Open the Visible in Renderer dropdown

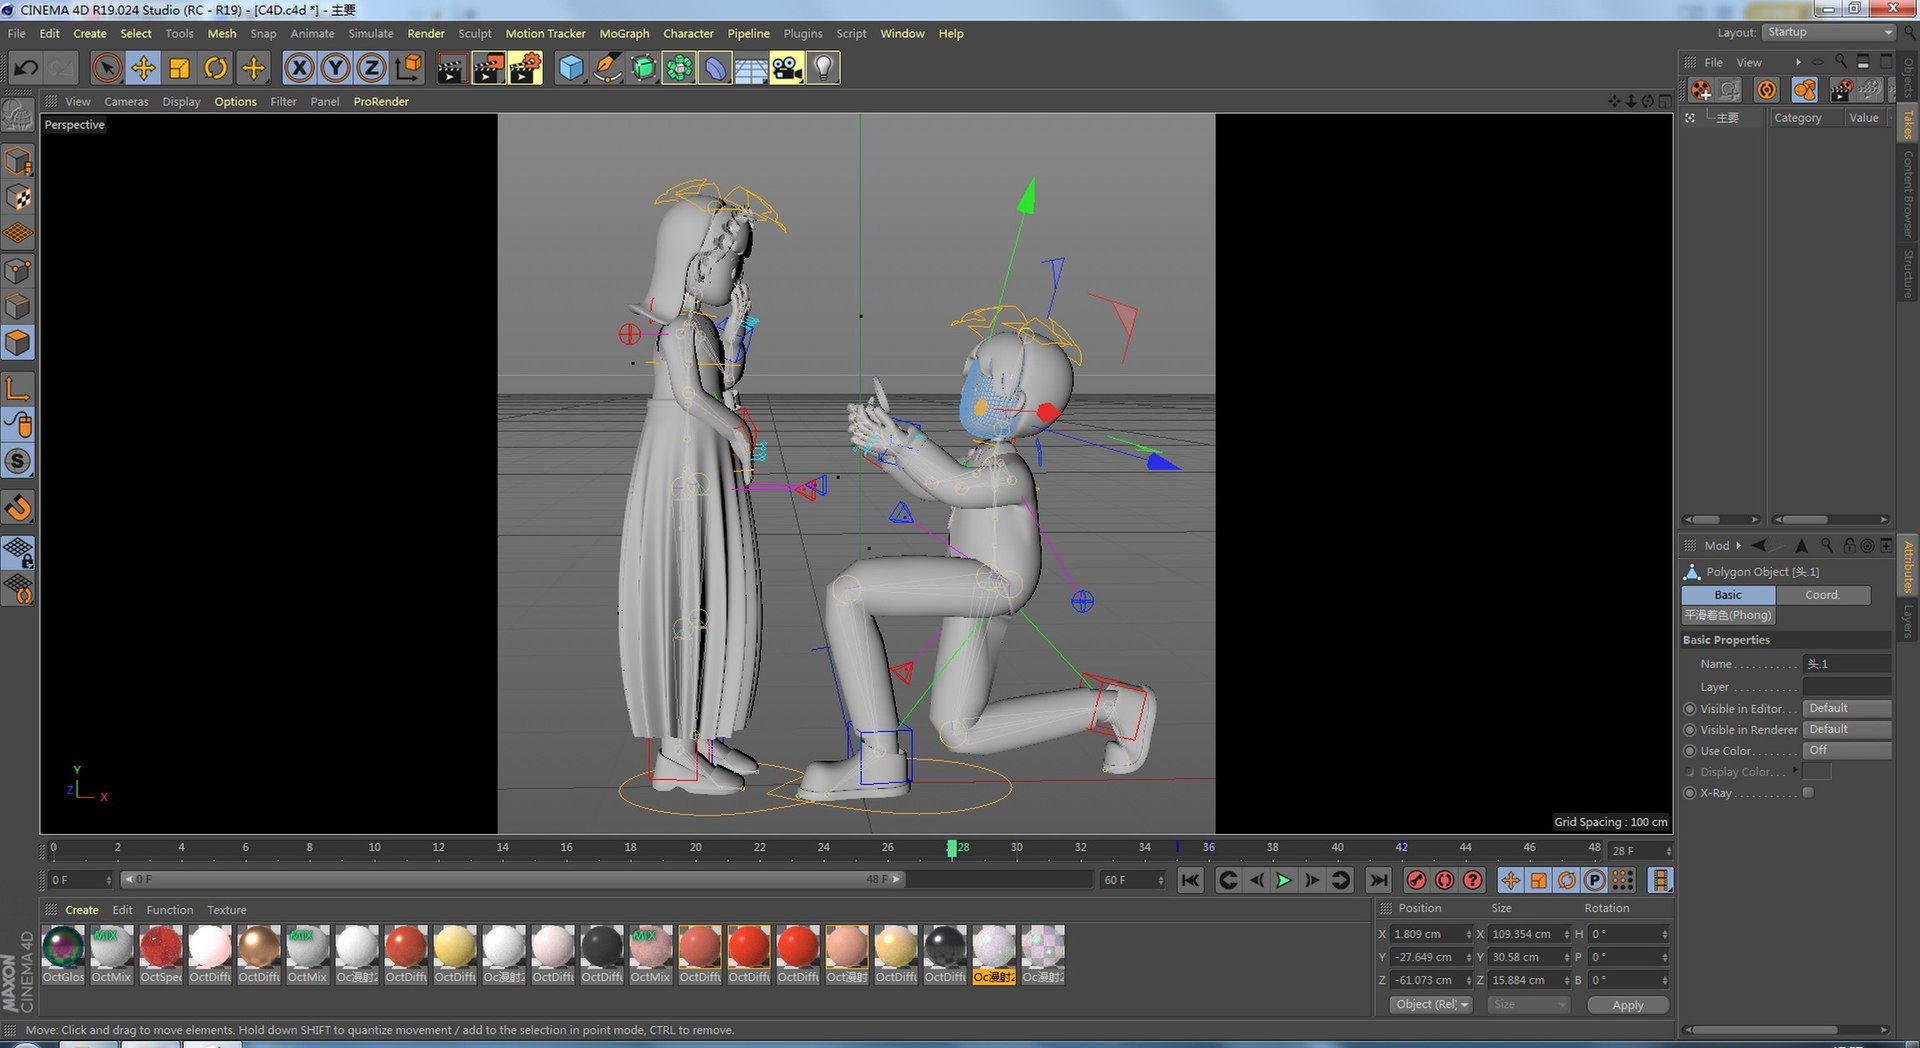(x=1847, y=729)
